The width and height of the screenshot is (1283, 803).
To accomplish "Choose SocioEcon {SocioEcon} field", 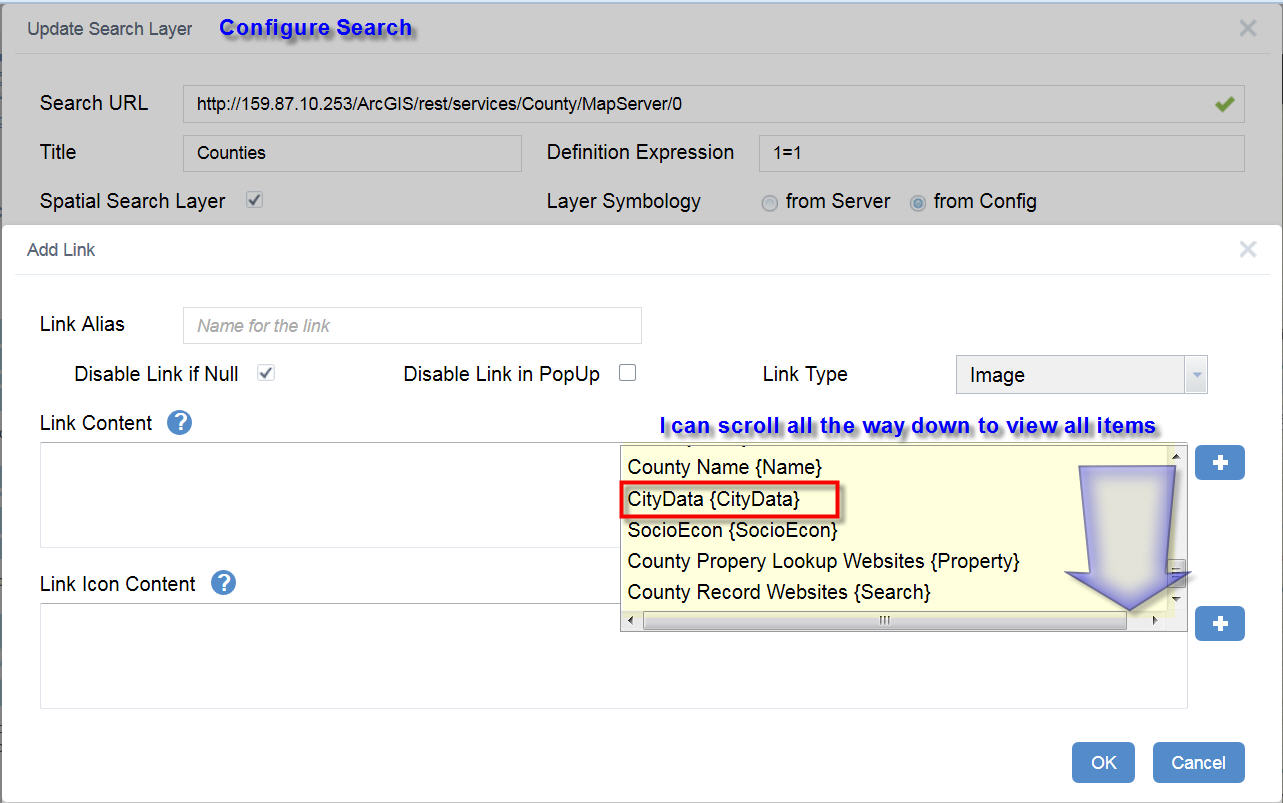I will tap(732, 530).
